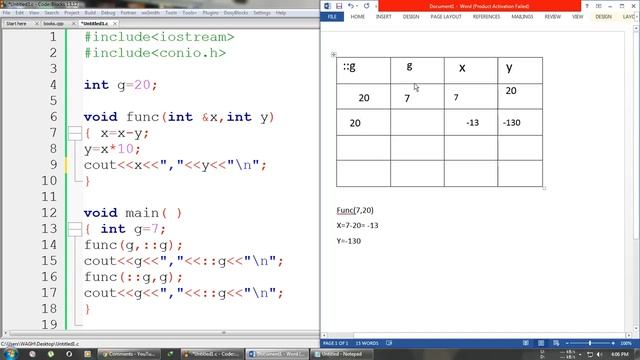Open the Comments - YouTube taskbar button

point(129,354)
